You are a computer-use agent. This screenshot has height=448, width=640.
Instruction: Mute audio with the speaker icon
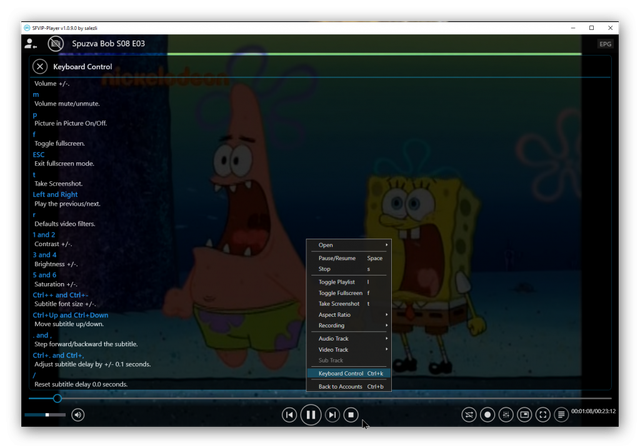point(78,415)
